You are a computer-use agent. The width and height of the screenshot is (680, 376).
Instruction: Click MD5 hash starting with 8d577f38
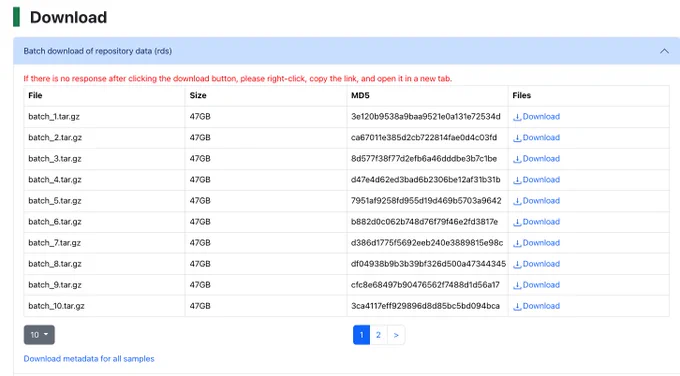click(424, 159)
